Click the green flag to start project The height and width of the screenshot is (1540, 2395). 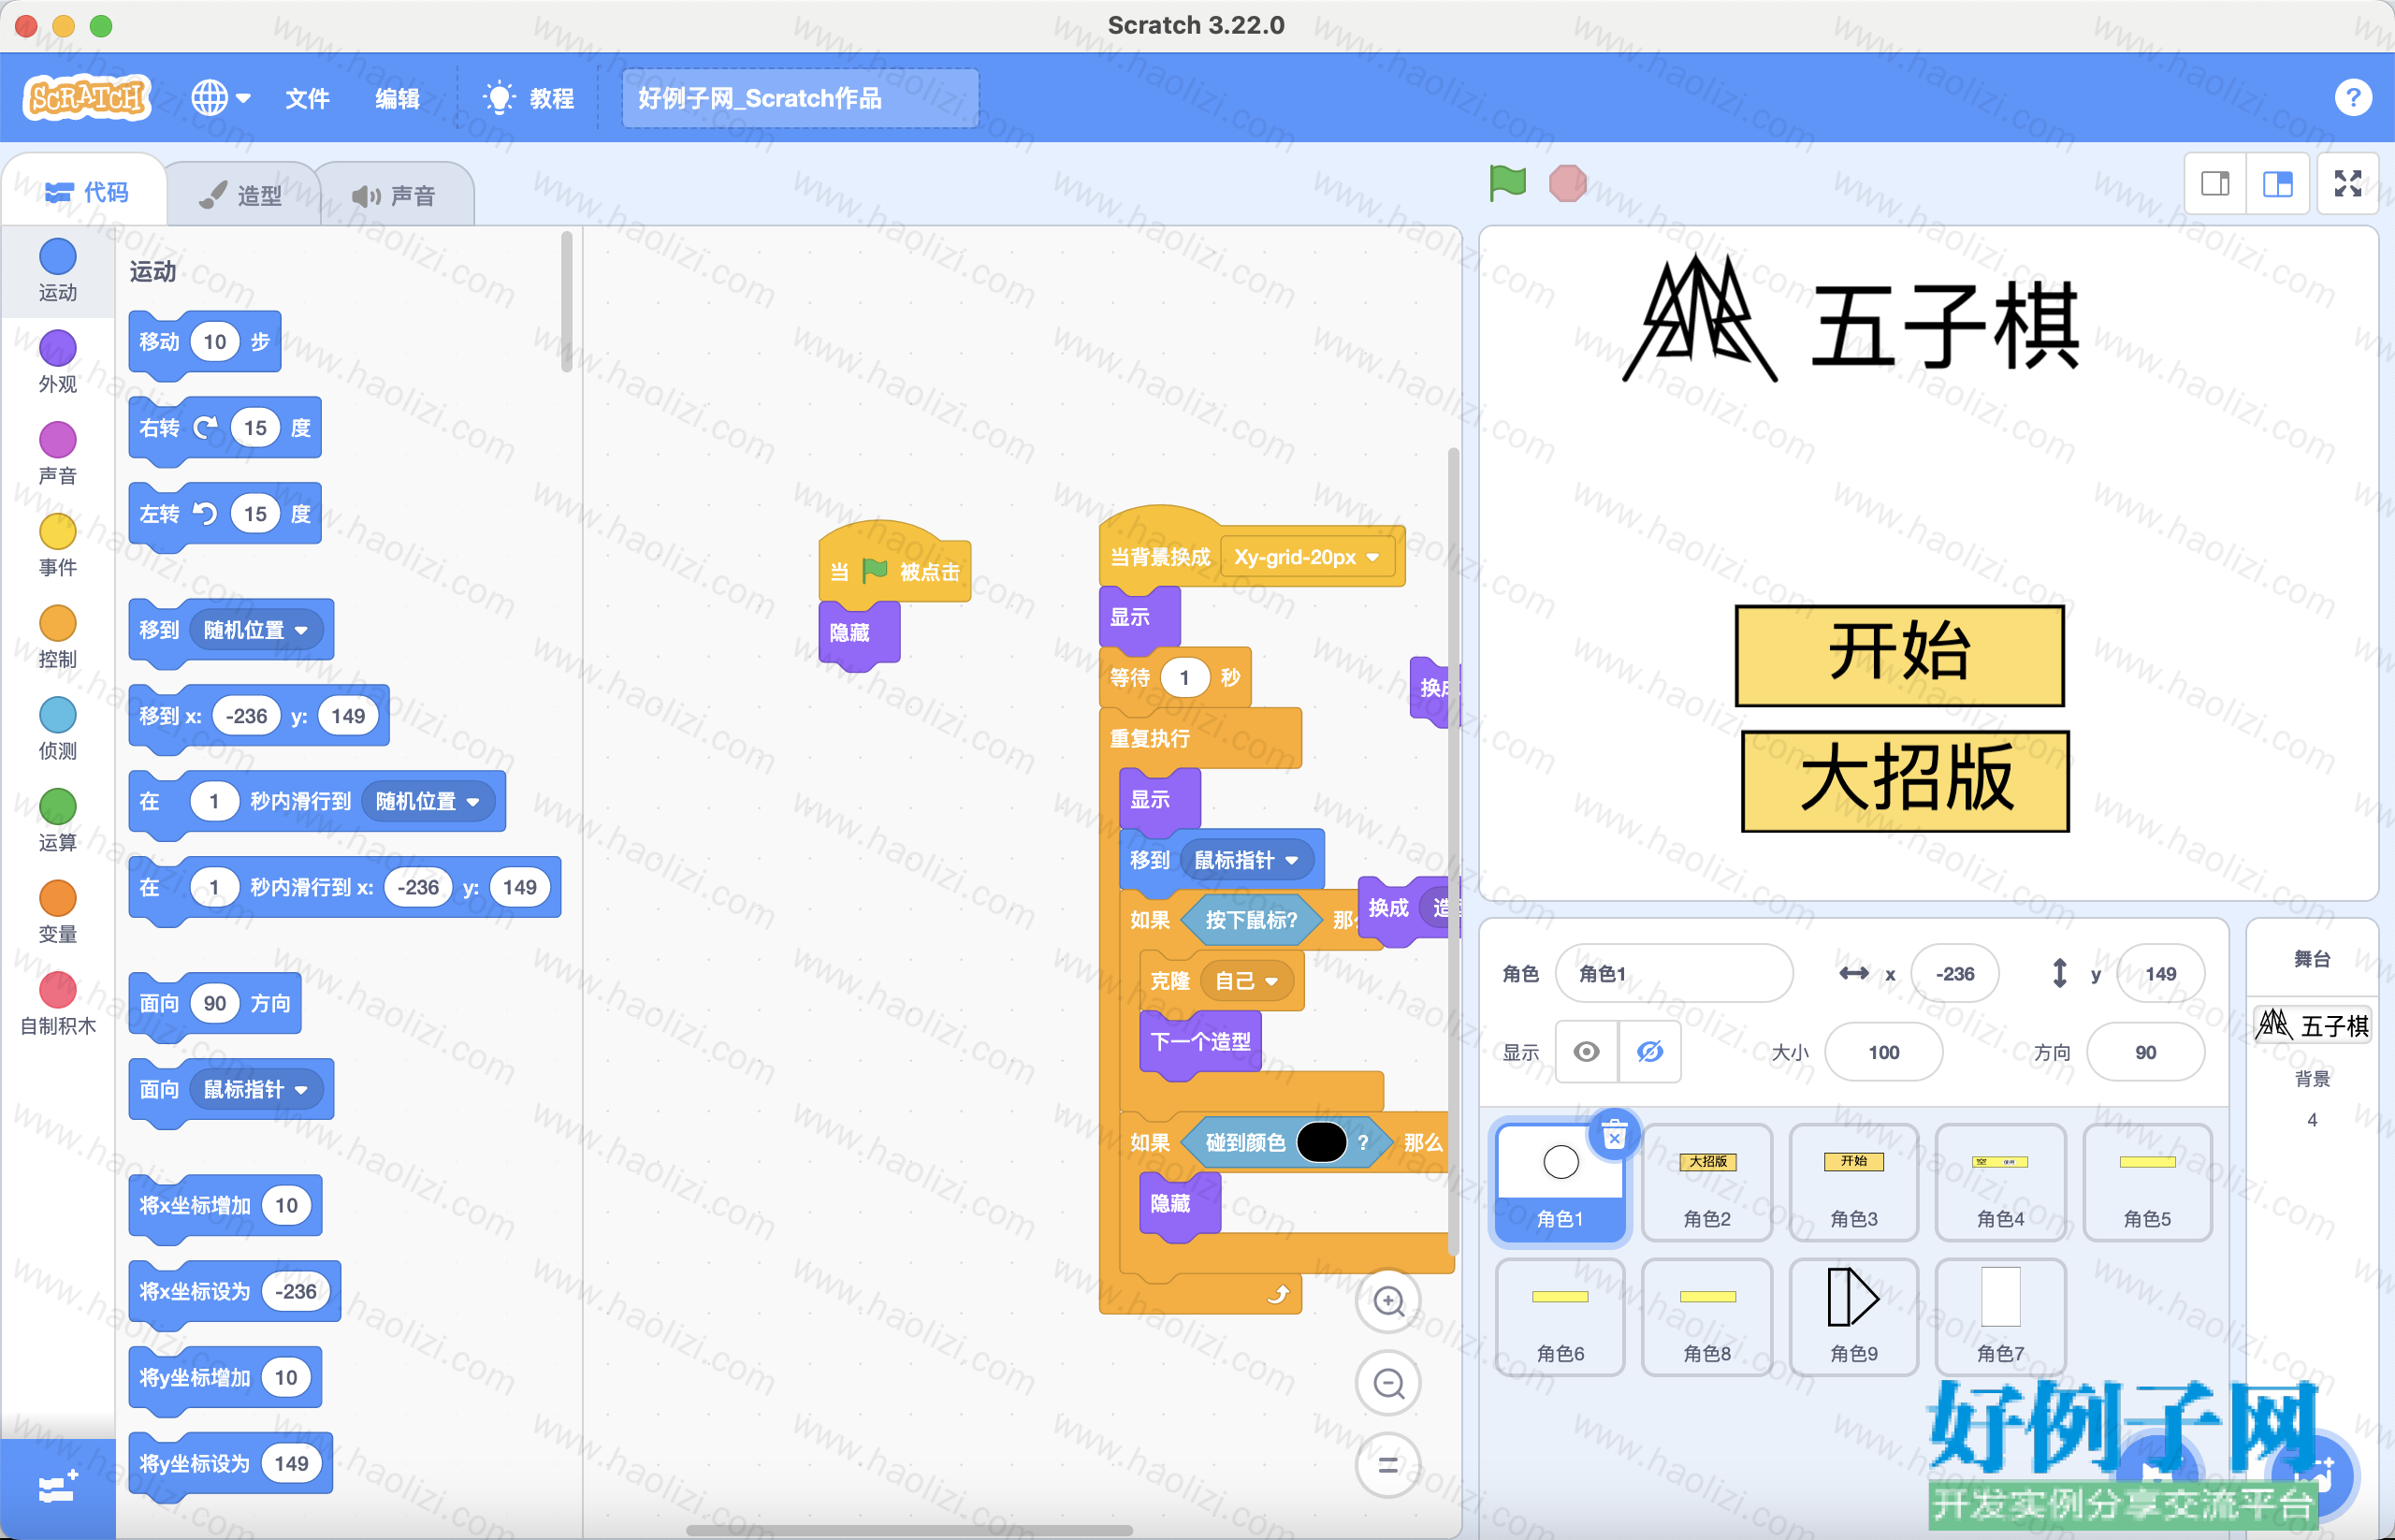(x=1507, y=183)
